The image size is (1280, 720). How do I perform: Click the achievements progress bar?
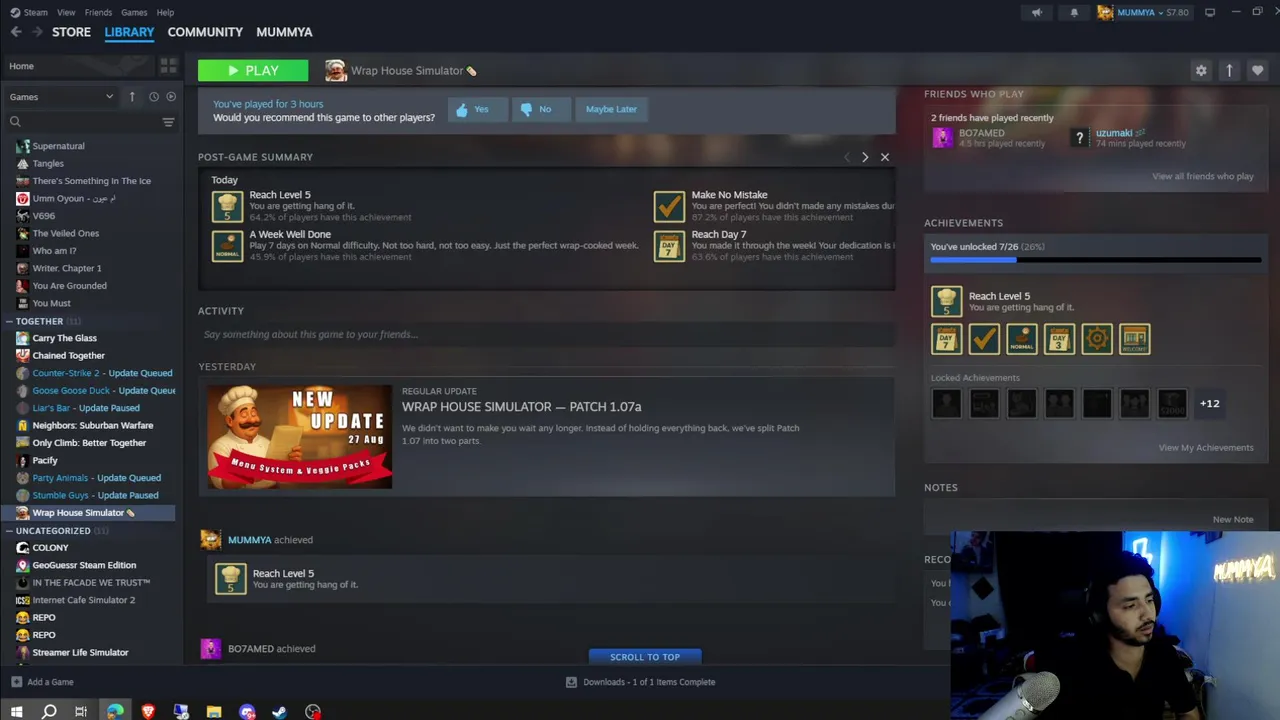tap(1095, 260)
